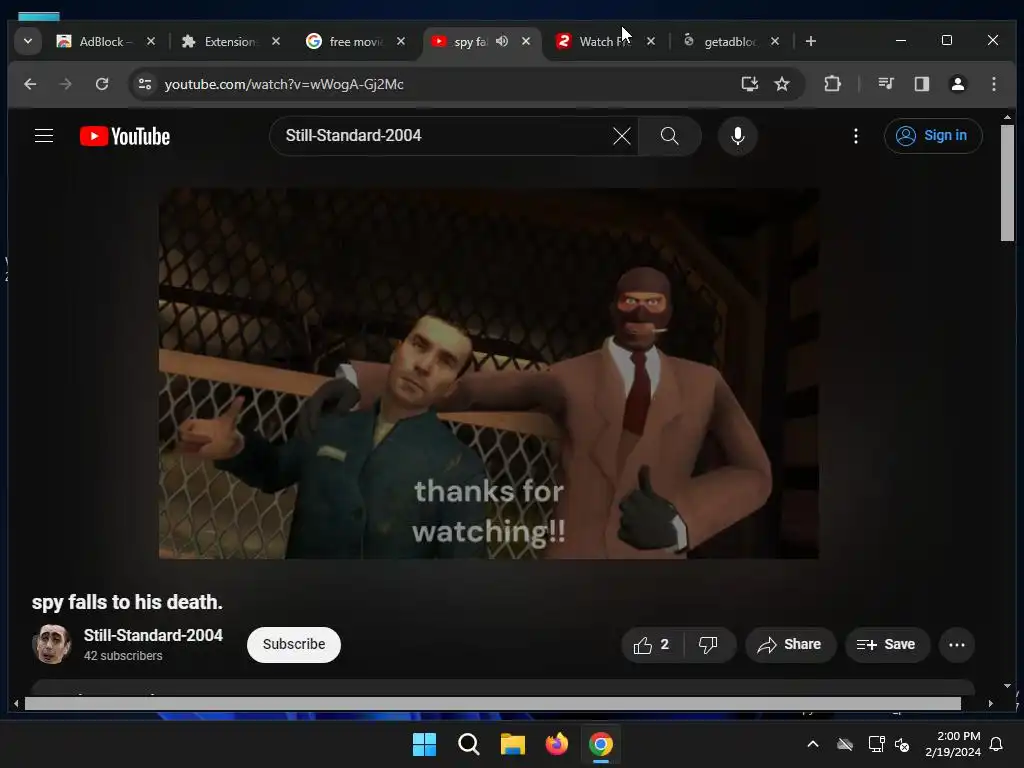Open a new tab with plus button
The width and height of the screenshot is (1024, 768).
(x=810, y=41)
